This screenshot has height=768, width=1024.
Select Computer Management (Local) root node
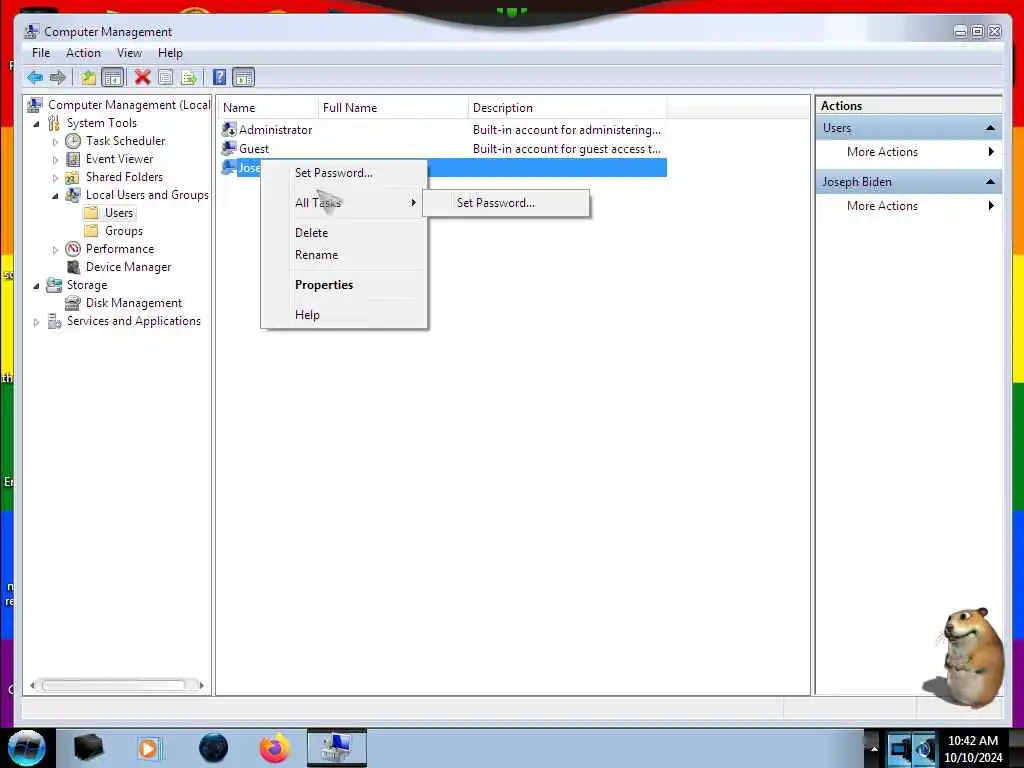(129, 105)
